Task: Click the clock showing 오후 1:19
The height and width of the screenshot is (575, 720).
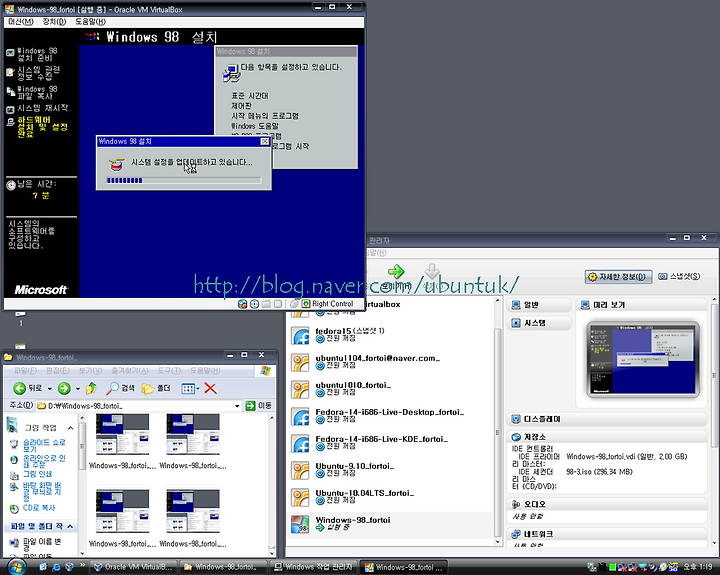Action: (x=698, y=567)
